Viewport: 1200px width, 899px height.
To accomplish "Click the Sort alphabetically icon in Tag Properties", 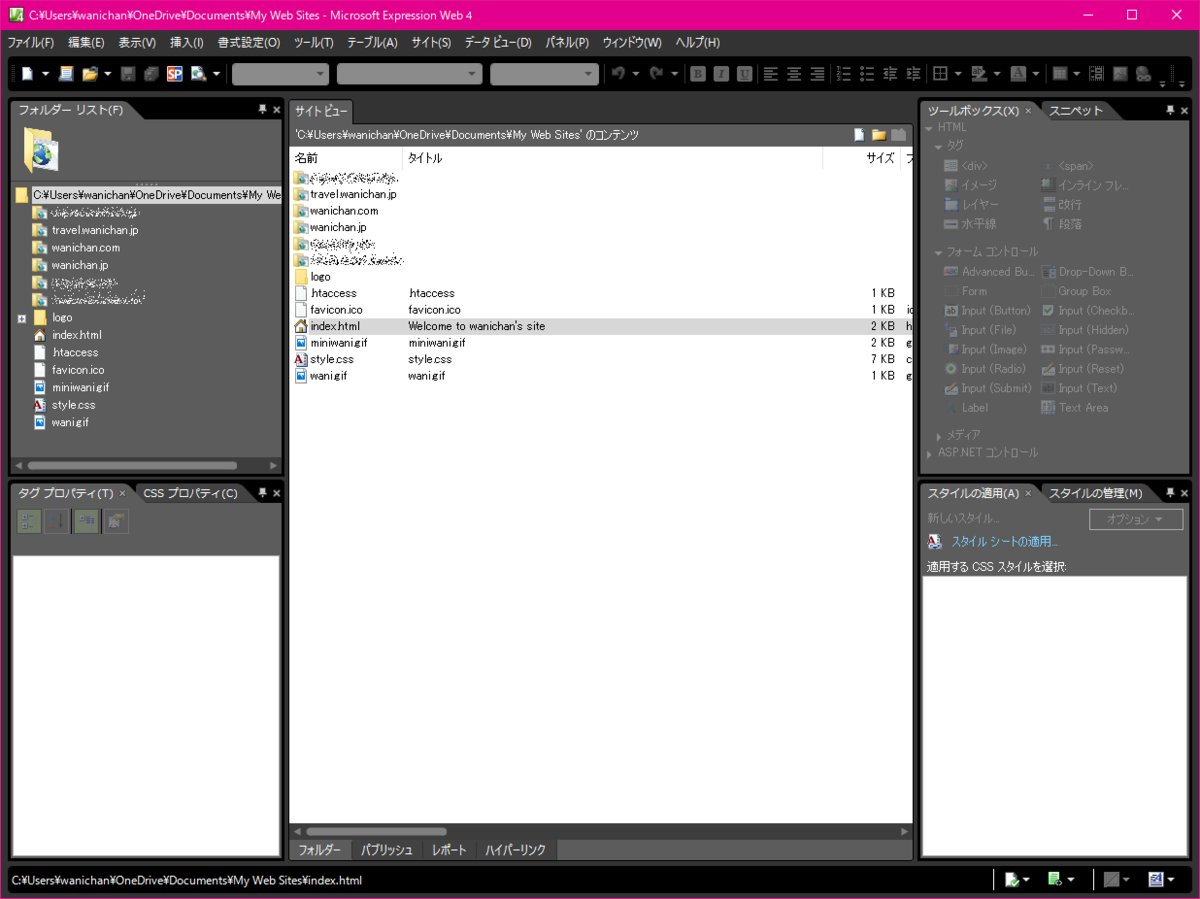I will click(x=57, y=521).
